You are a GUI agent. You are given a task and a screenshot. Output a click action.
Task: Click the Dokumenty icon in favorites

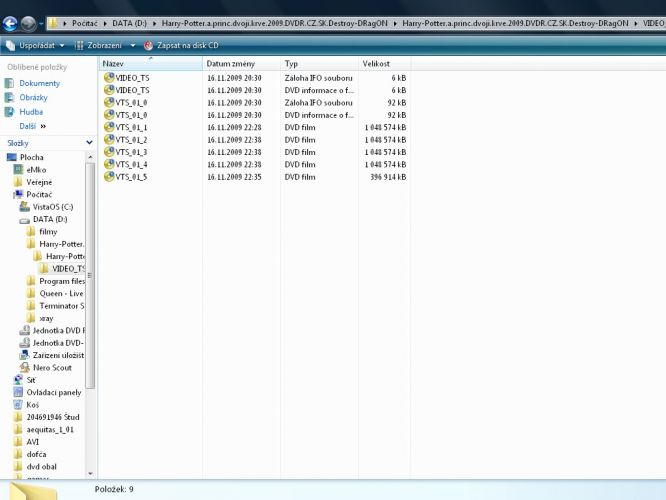(9, 83)
